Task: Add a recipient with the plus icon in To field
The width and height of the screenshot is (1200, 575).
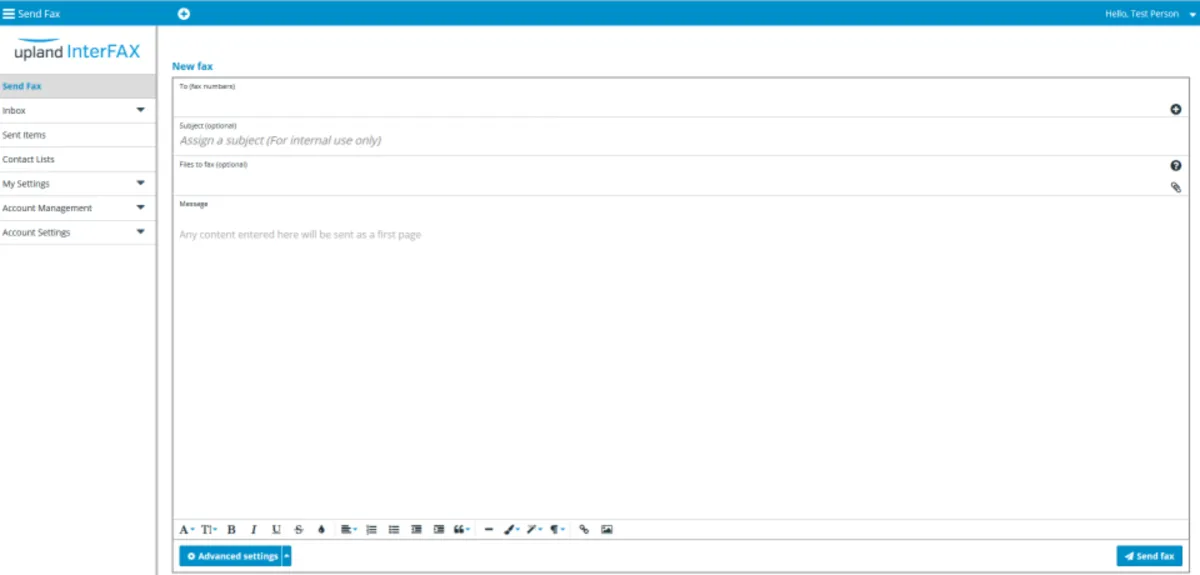Action: tap(1176, 109)
